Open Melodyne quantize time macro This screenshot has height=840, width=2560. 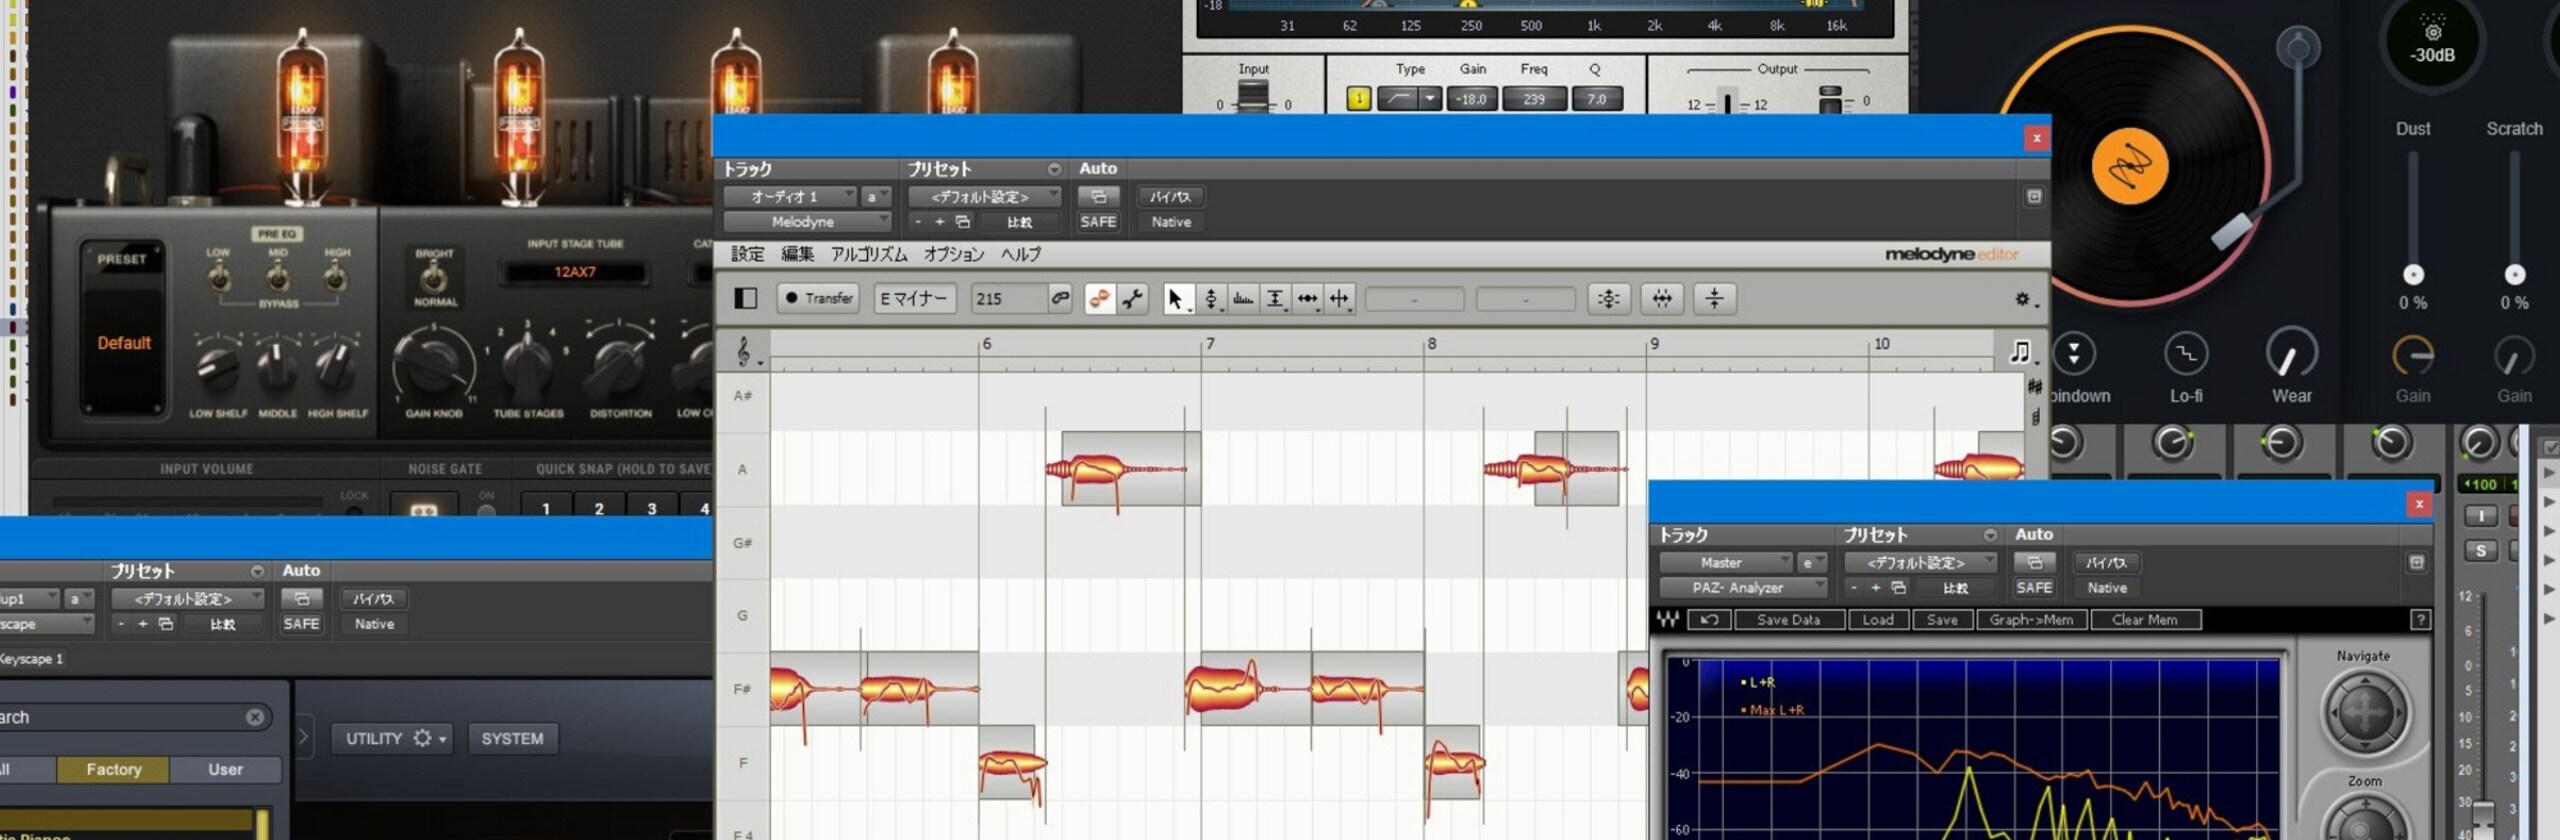click(x=1662, y=299)
